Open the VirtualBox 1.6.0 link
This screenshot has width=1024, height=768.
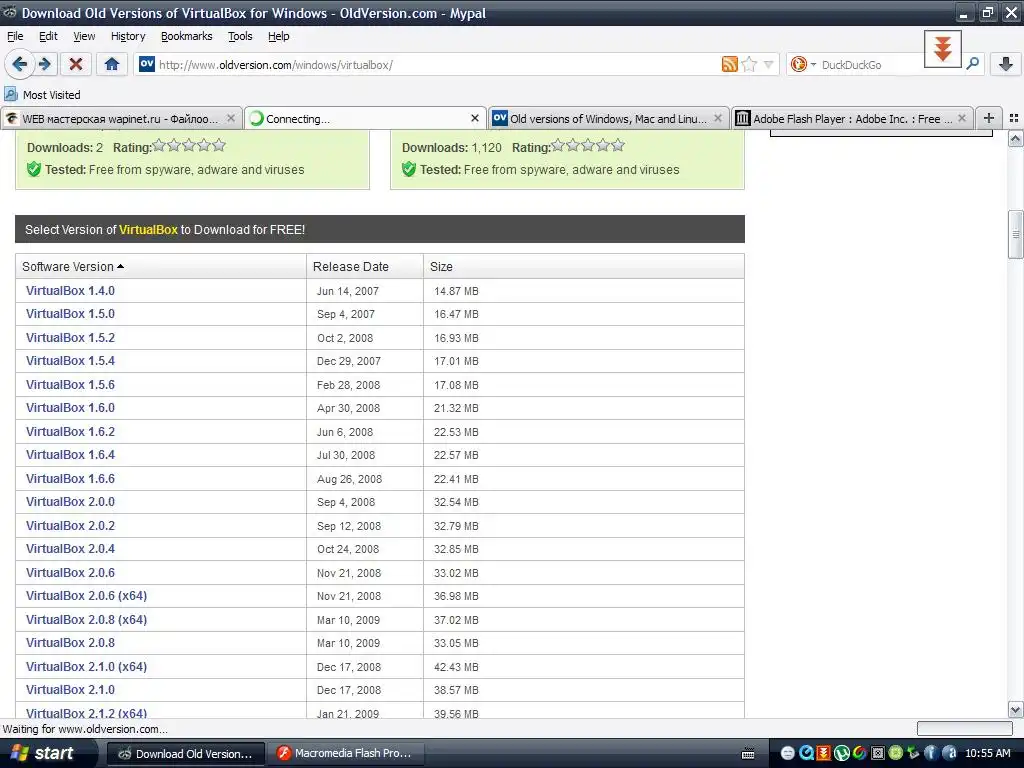pyautogui.click(x=71, y=408)
